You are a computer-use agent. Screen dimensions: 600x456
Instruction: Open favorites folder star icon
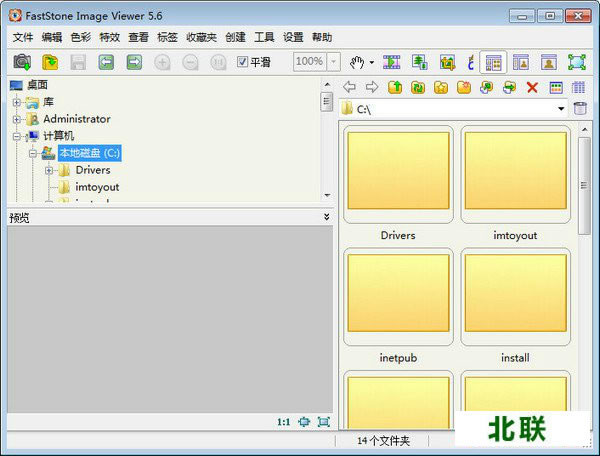point(441,87)
